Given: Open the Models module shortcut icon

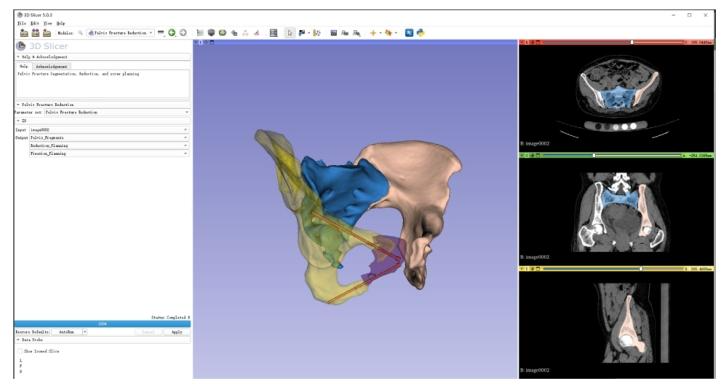Looking at the screenshot, I should [x=222, y=33].
